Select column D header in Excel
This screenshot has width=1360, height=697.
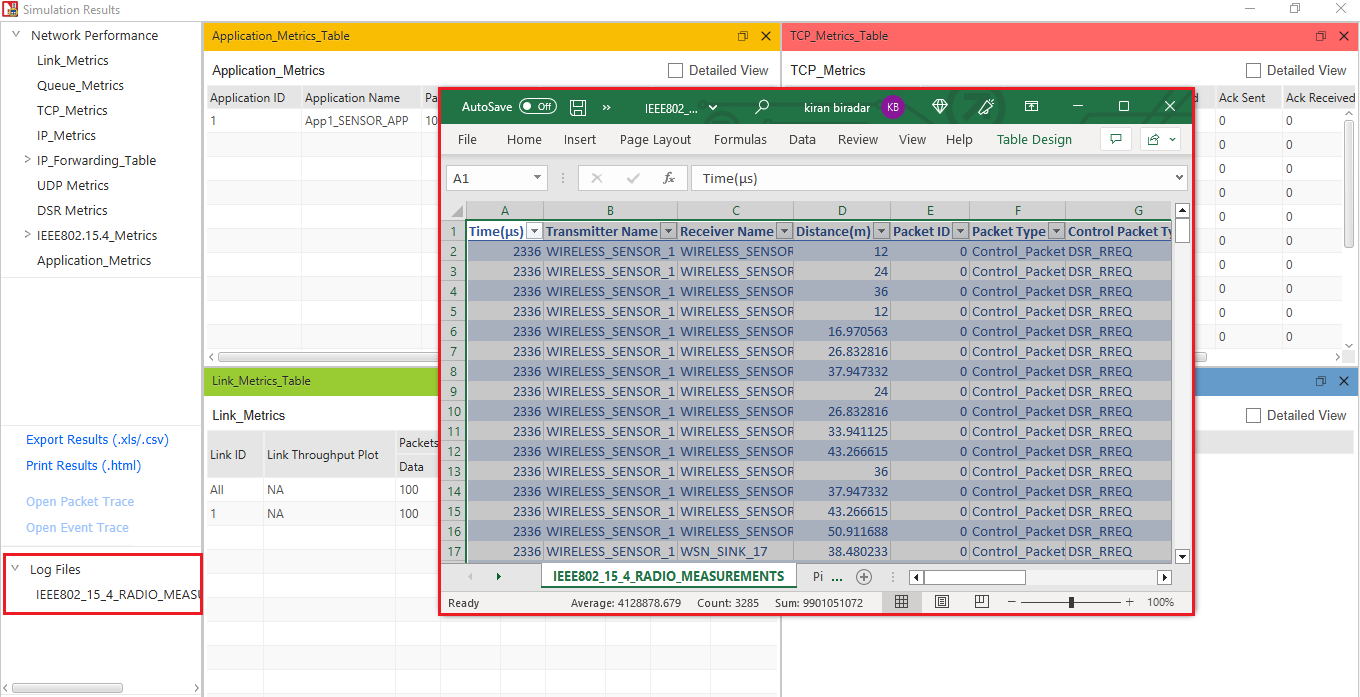point(842,211)
